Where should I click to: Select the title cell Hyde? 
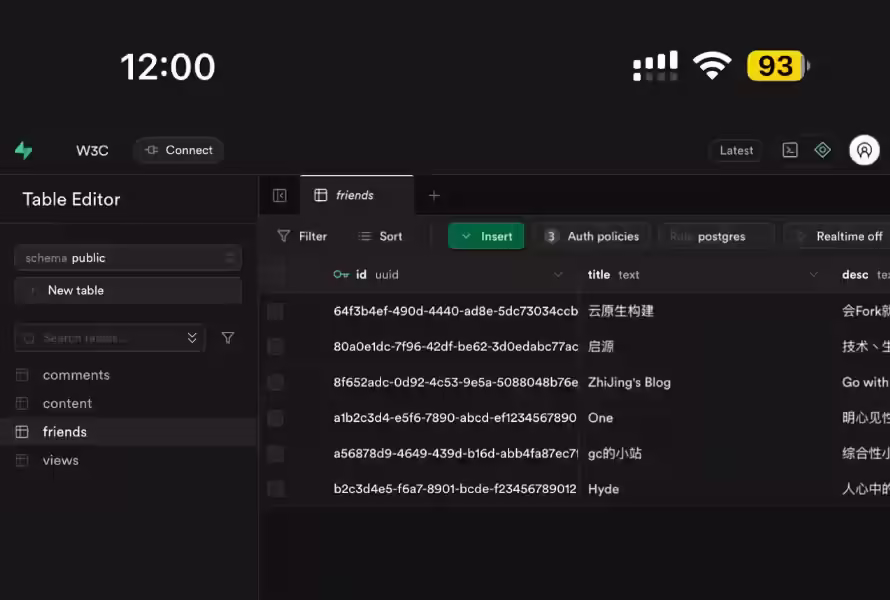(x=603, y=489)
